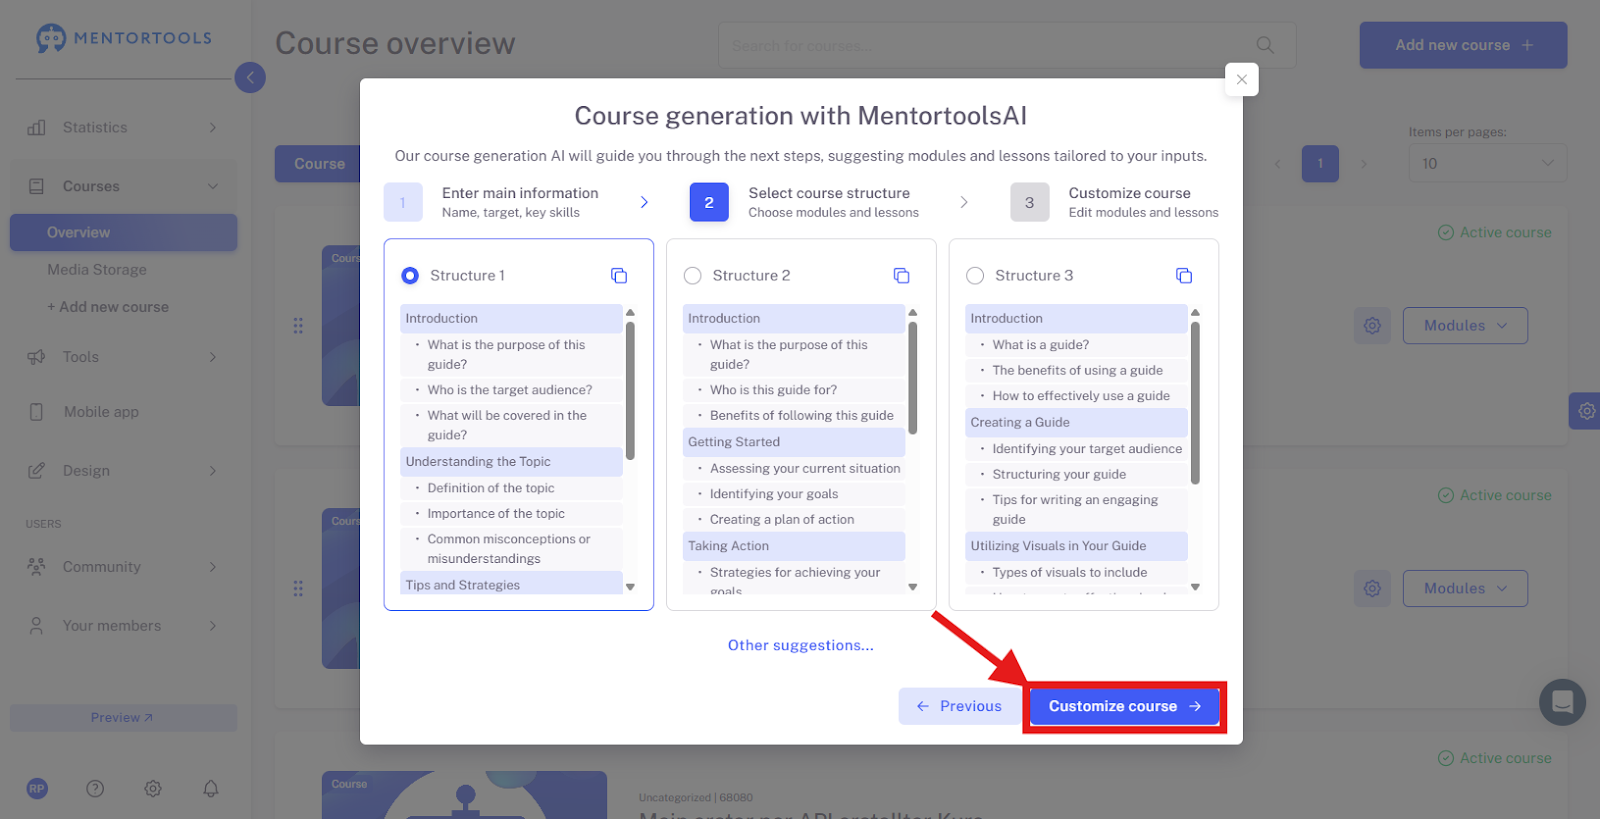Open the RP user avatar
The height and width of the screenshot is (819, 1600).
(37, 788)
